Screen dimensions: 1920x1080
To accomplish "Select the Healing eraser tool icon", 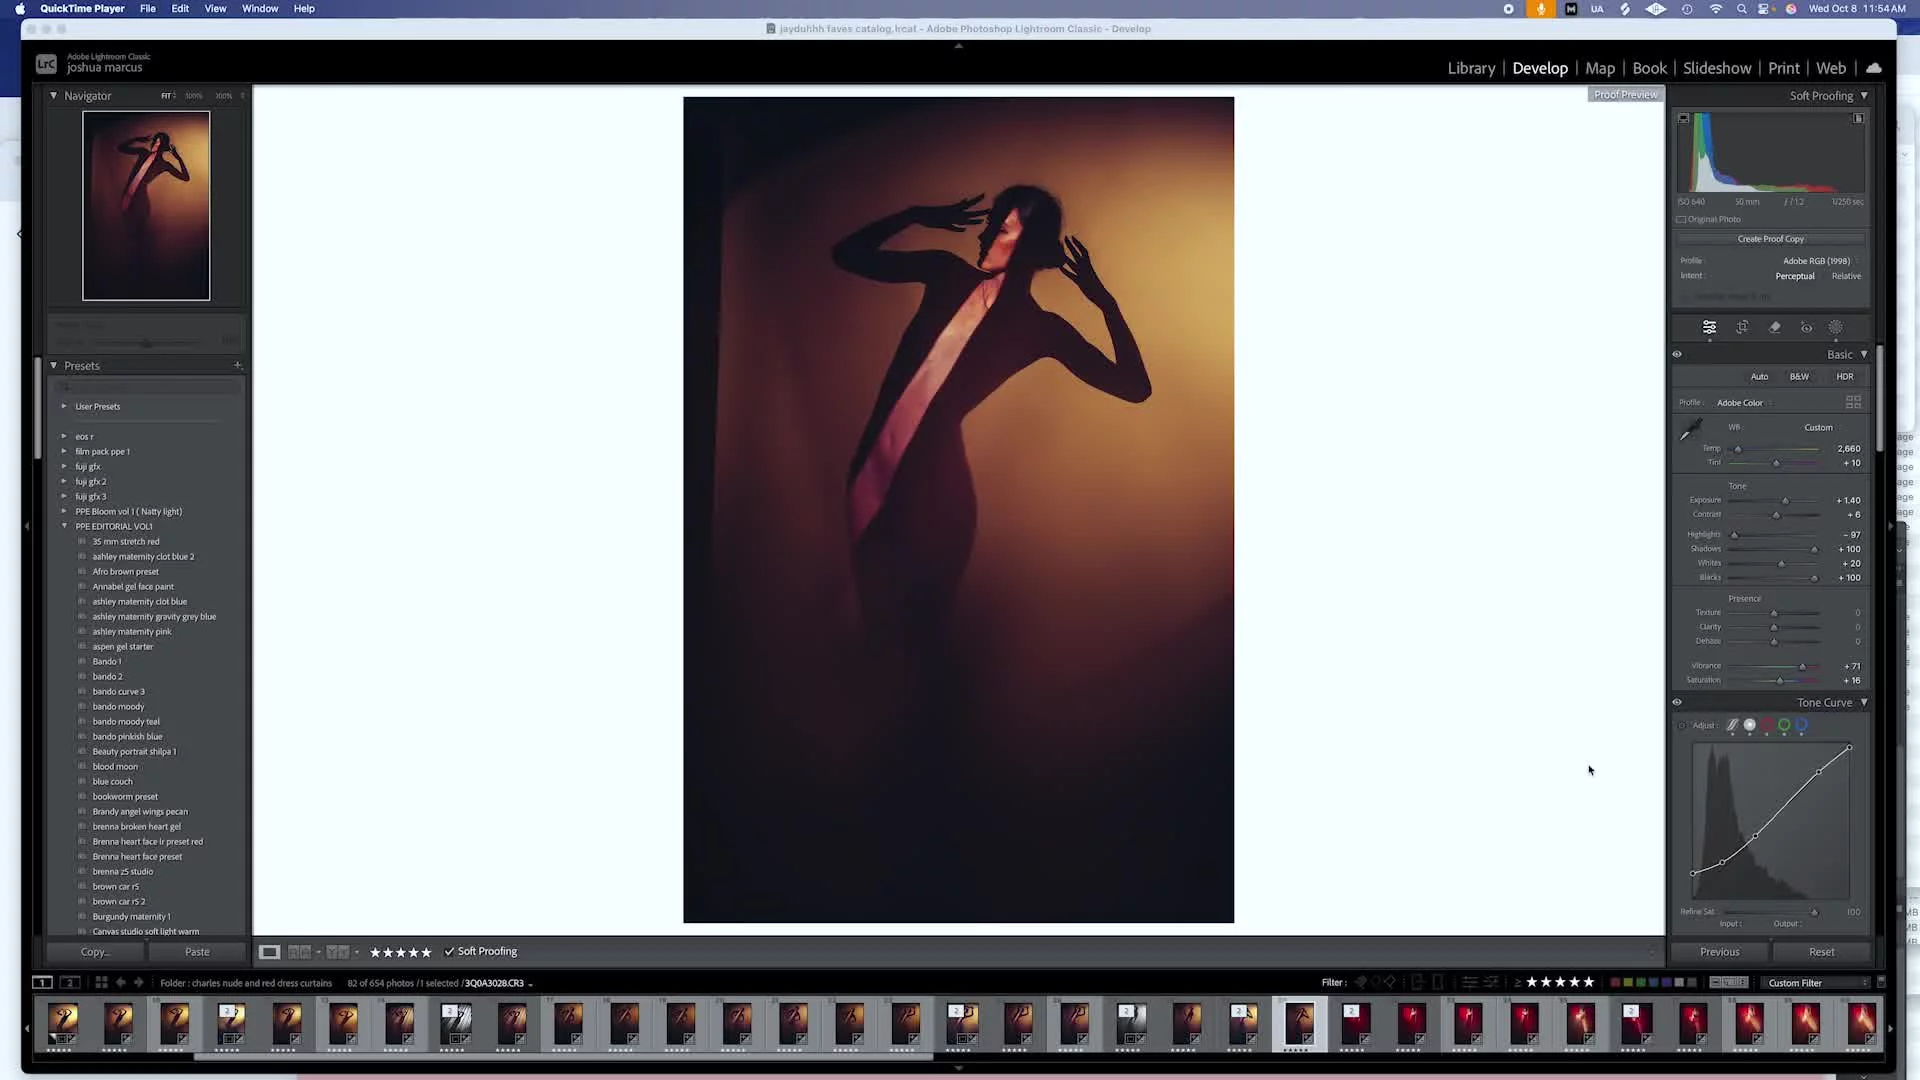I will tap(1775, 327).
